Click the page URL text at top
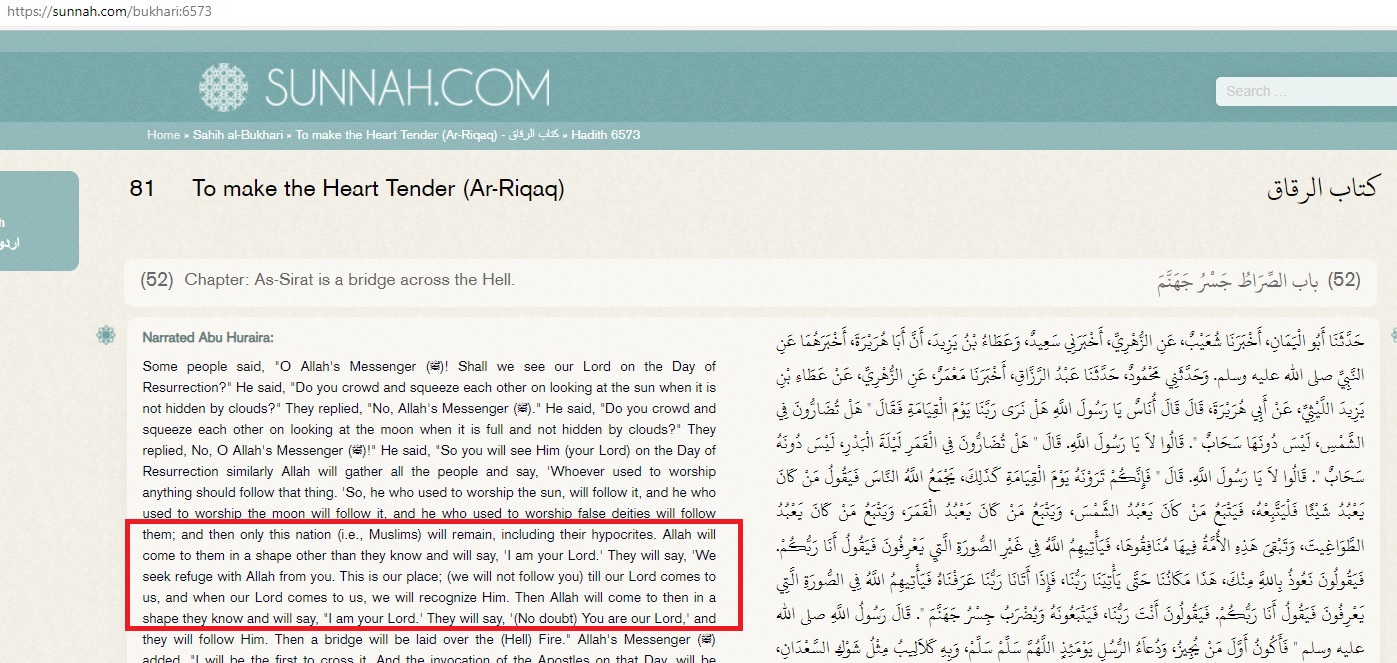This screenshot has width=1397, height=663. click(x=106, y=12)
